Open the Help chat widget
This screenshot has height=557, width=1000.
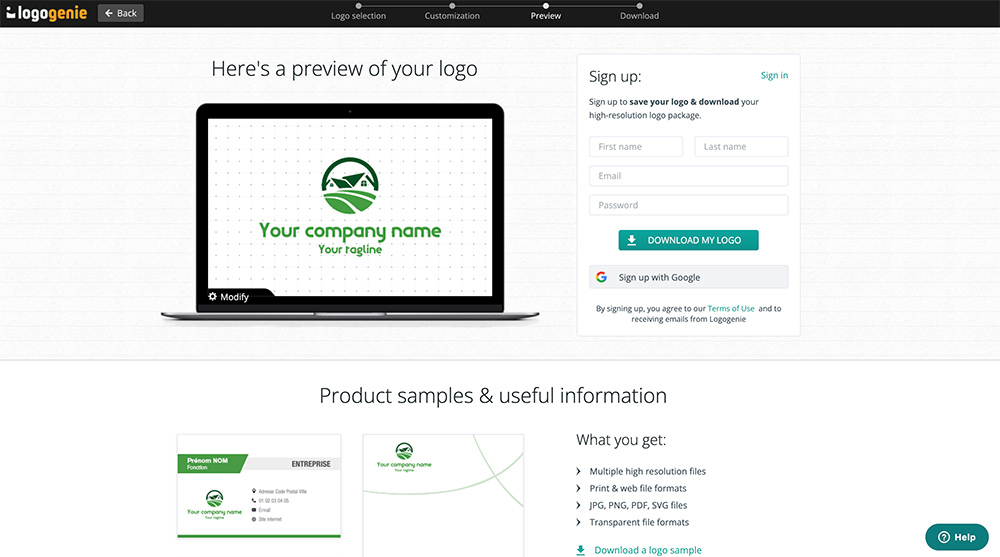(957, 537)
